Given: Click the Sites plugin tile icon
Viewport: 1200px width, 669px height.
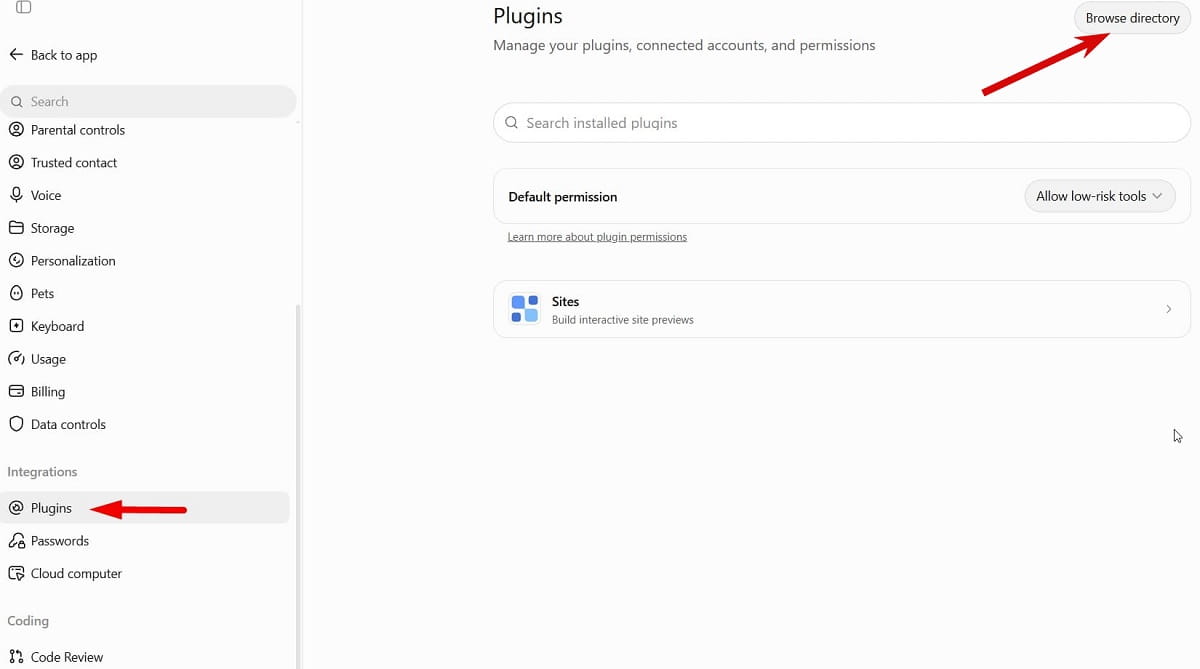Looking at the screenshot, I should click(x=524, y=309).
